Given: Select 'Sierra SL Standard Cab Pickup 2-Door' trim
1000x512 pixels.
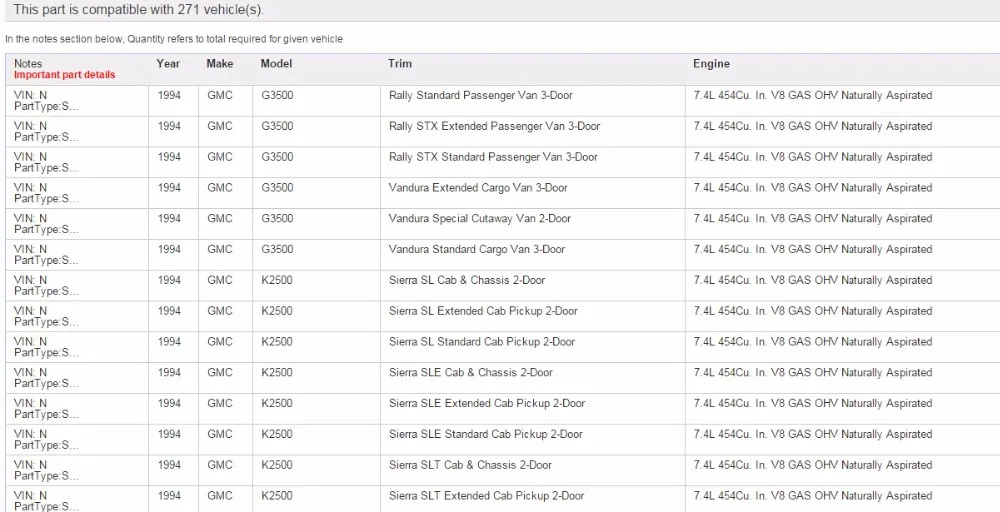Looking at the screenshot, I should tap(482, 342).
